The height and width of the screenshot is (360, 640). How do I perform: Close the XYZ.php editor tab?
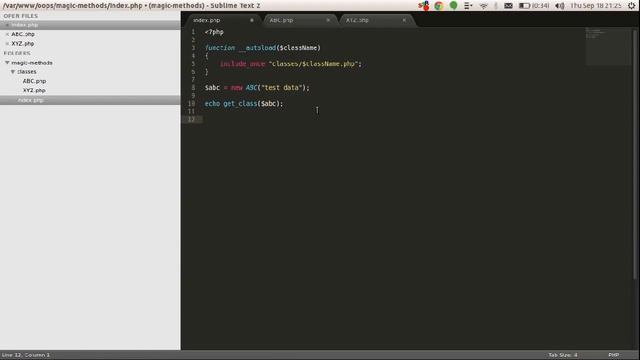[x=404, y=20]
